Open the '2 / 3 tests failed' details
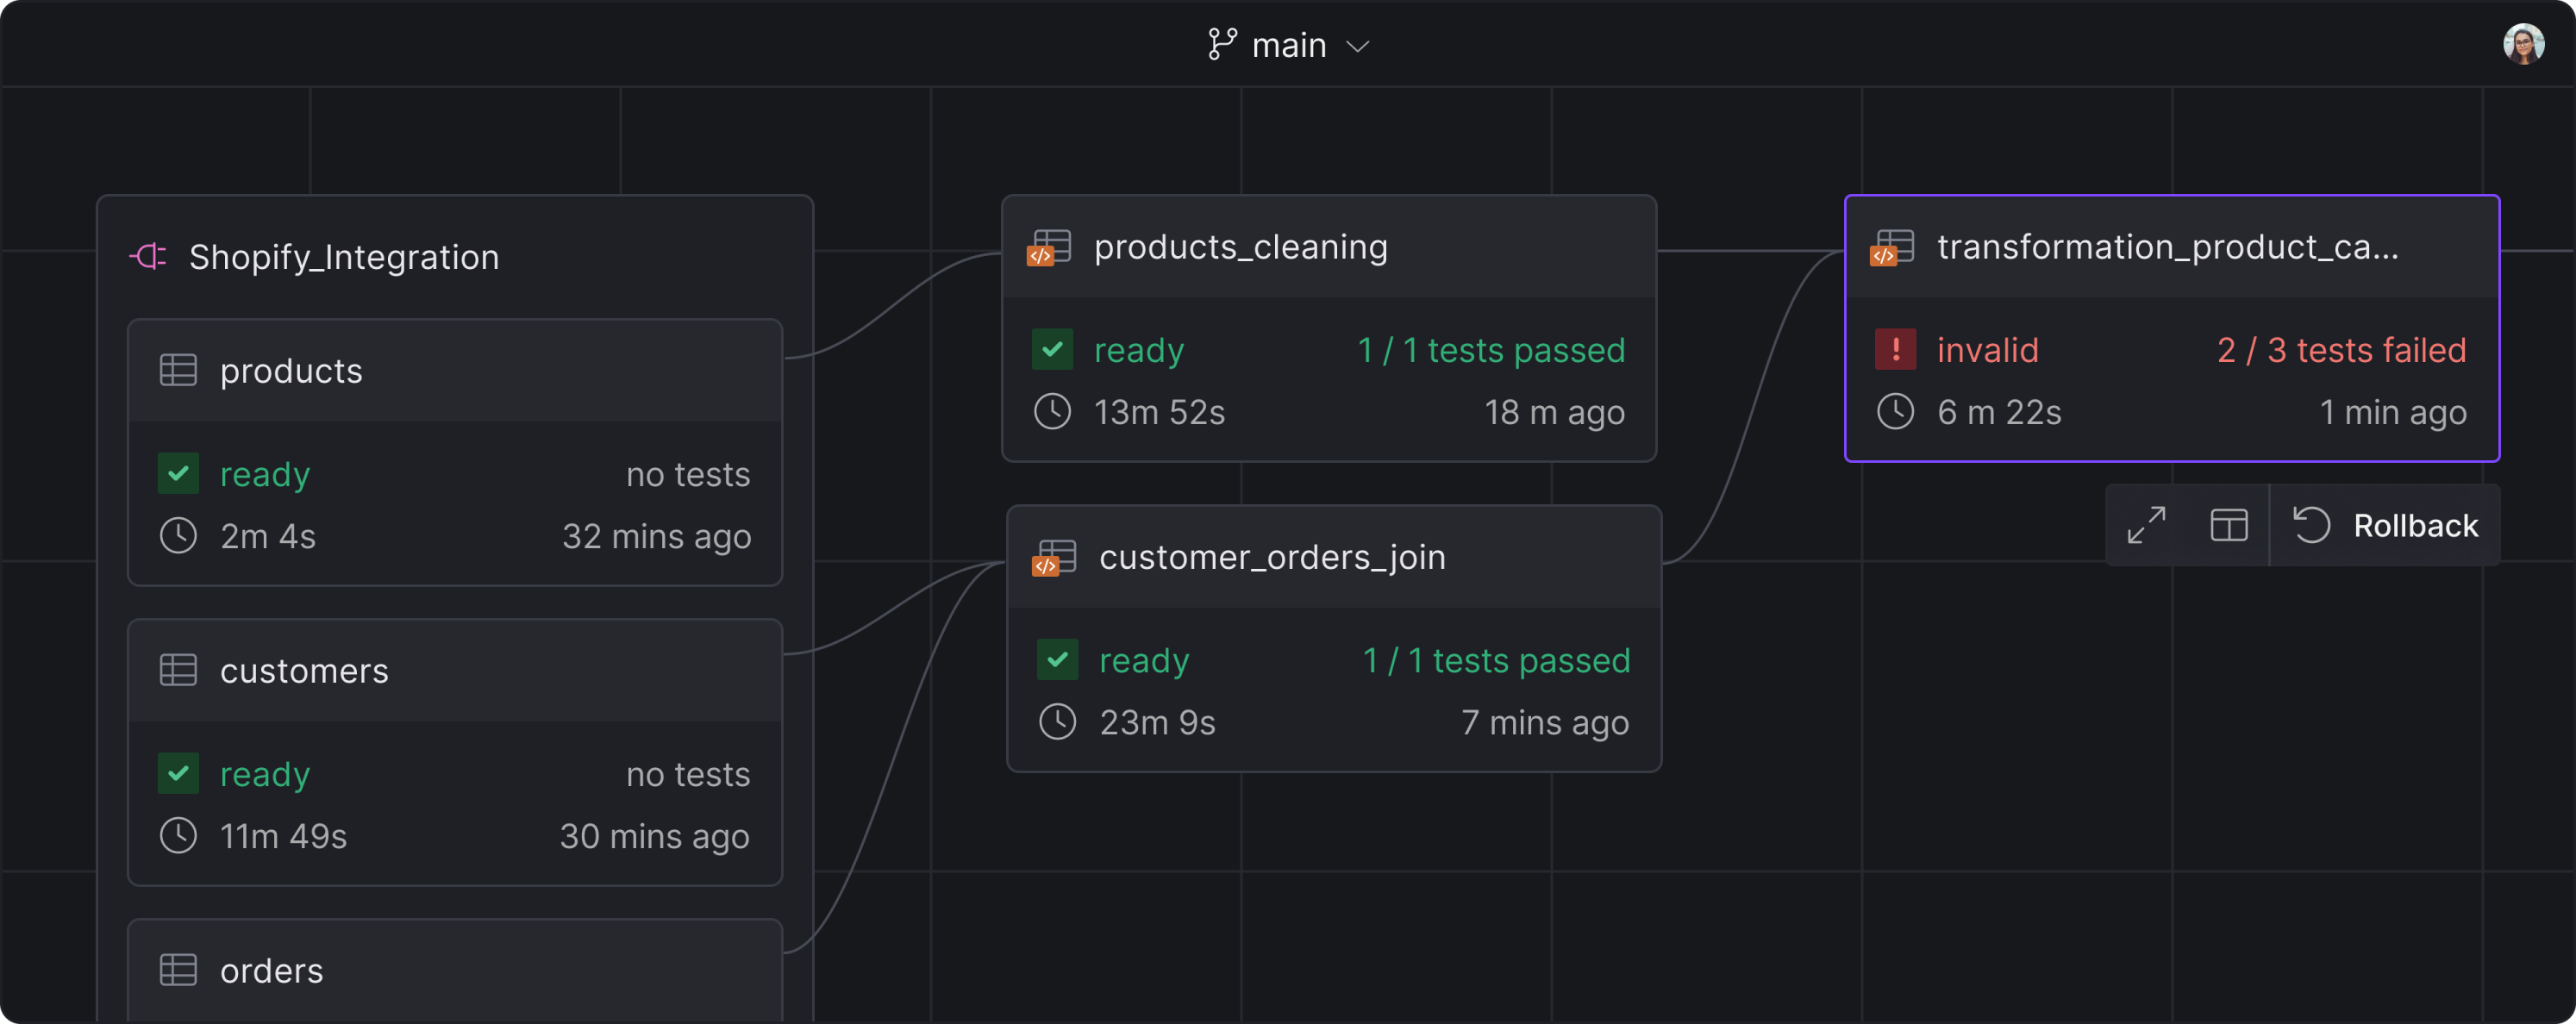Viewport: 2576px width, 1024px height. coord(2341,350)
